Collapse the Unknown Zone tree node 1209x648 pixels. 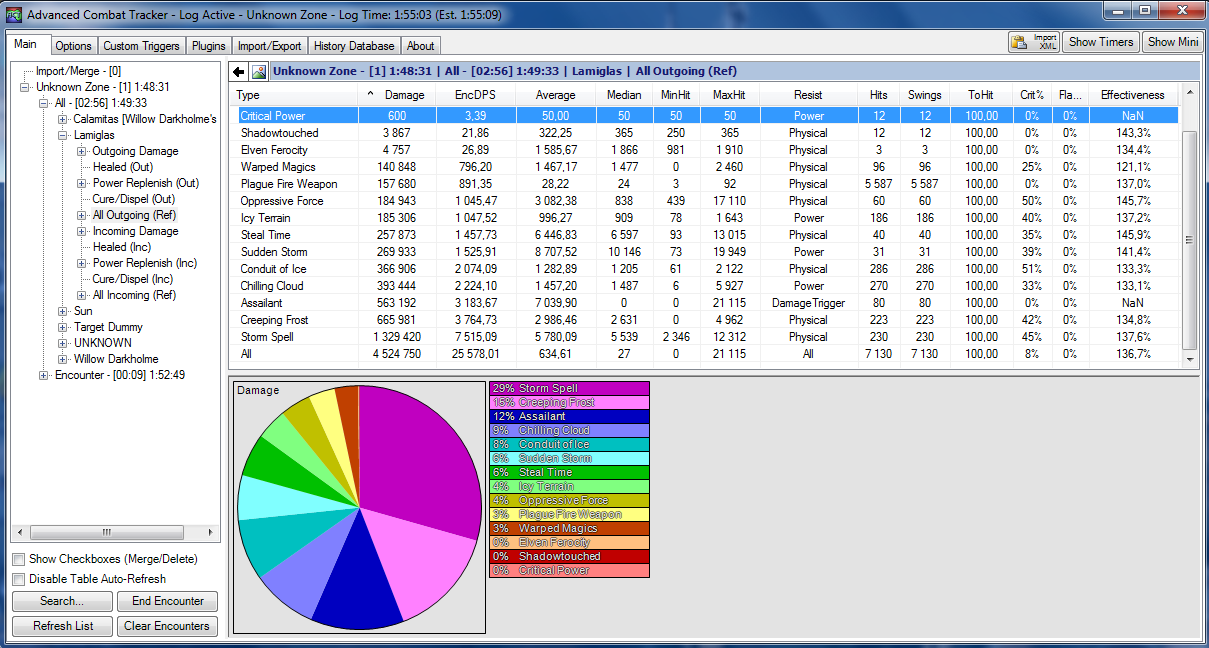click(x=27, y=87)
